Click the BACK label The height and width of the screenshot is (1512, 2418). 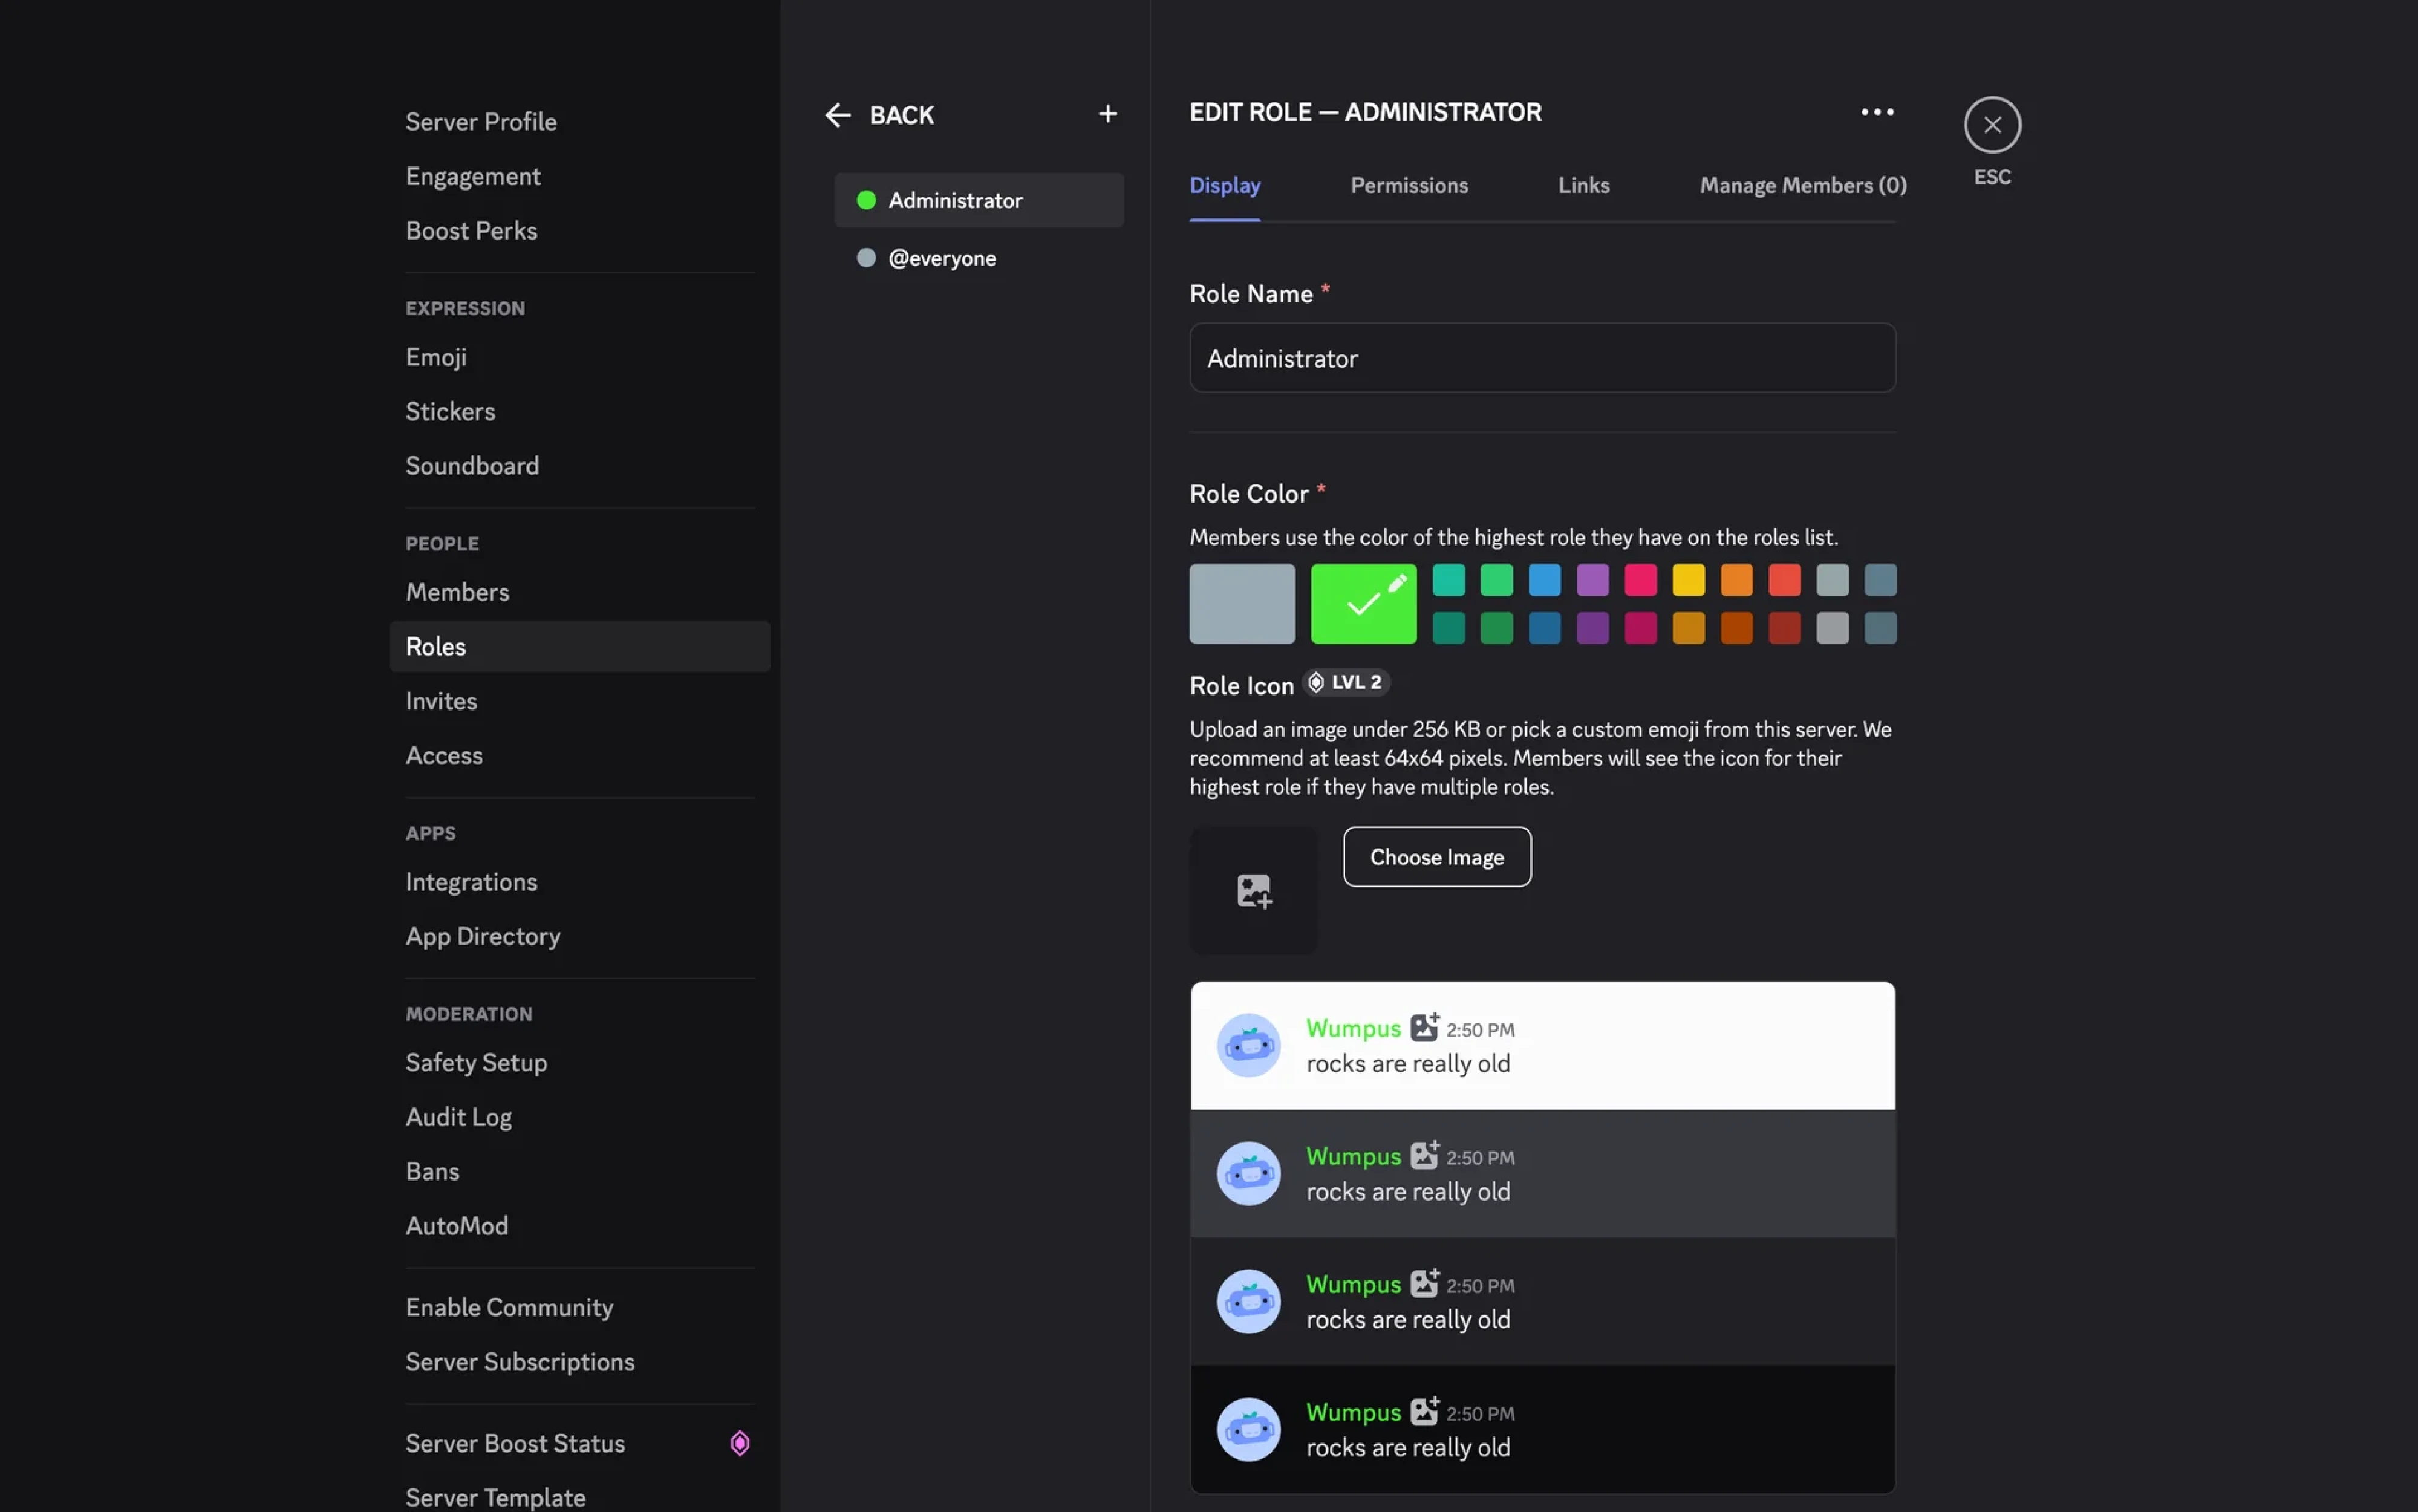(902, 115)
